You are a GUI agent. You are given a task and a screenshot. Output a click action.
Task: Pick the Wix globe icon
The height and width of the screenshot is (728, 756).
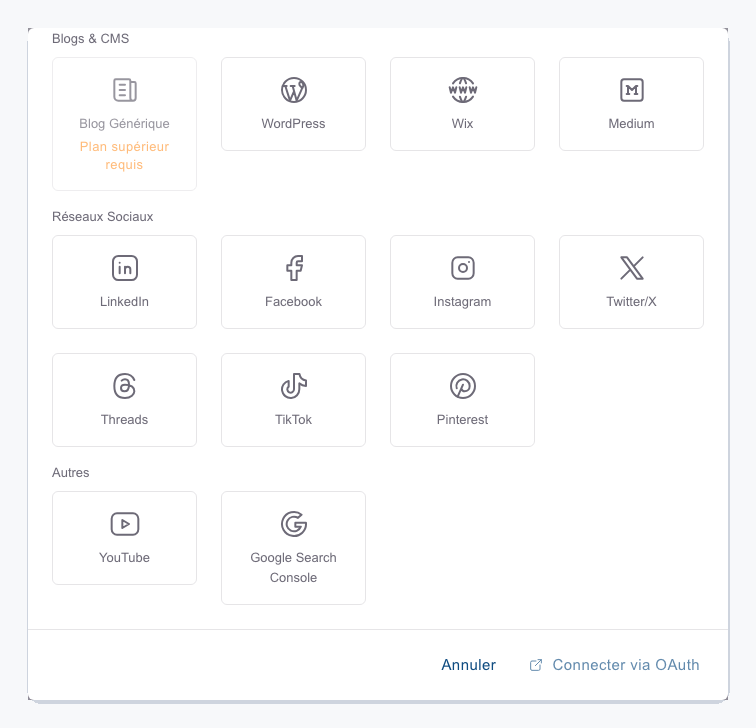[462, 90]
